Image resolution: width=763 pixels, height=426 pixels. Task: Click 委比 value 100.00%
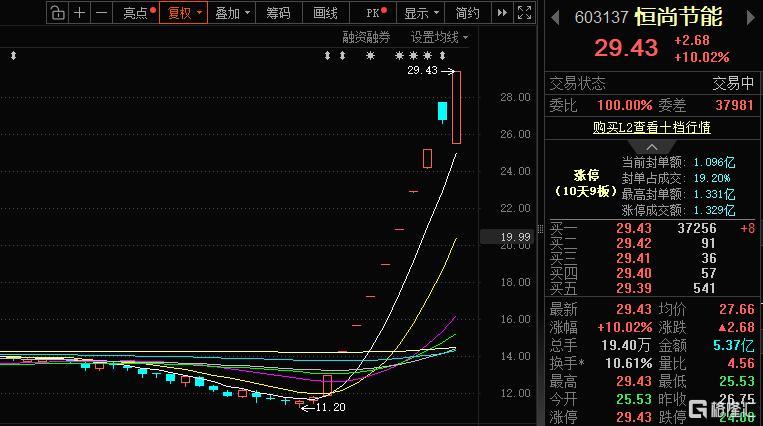click(625, 105)
